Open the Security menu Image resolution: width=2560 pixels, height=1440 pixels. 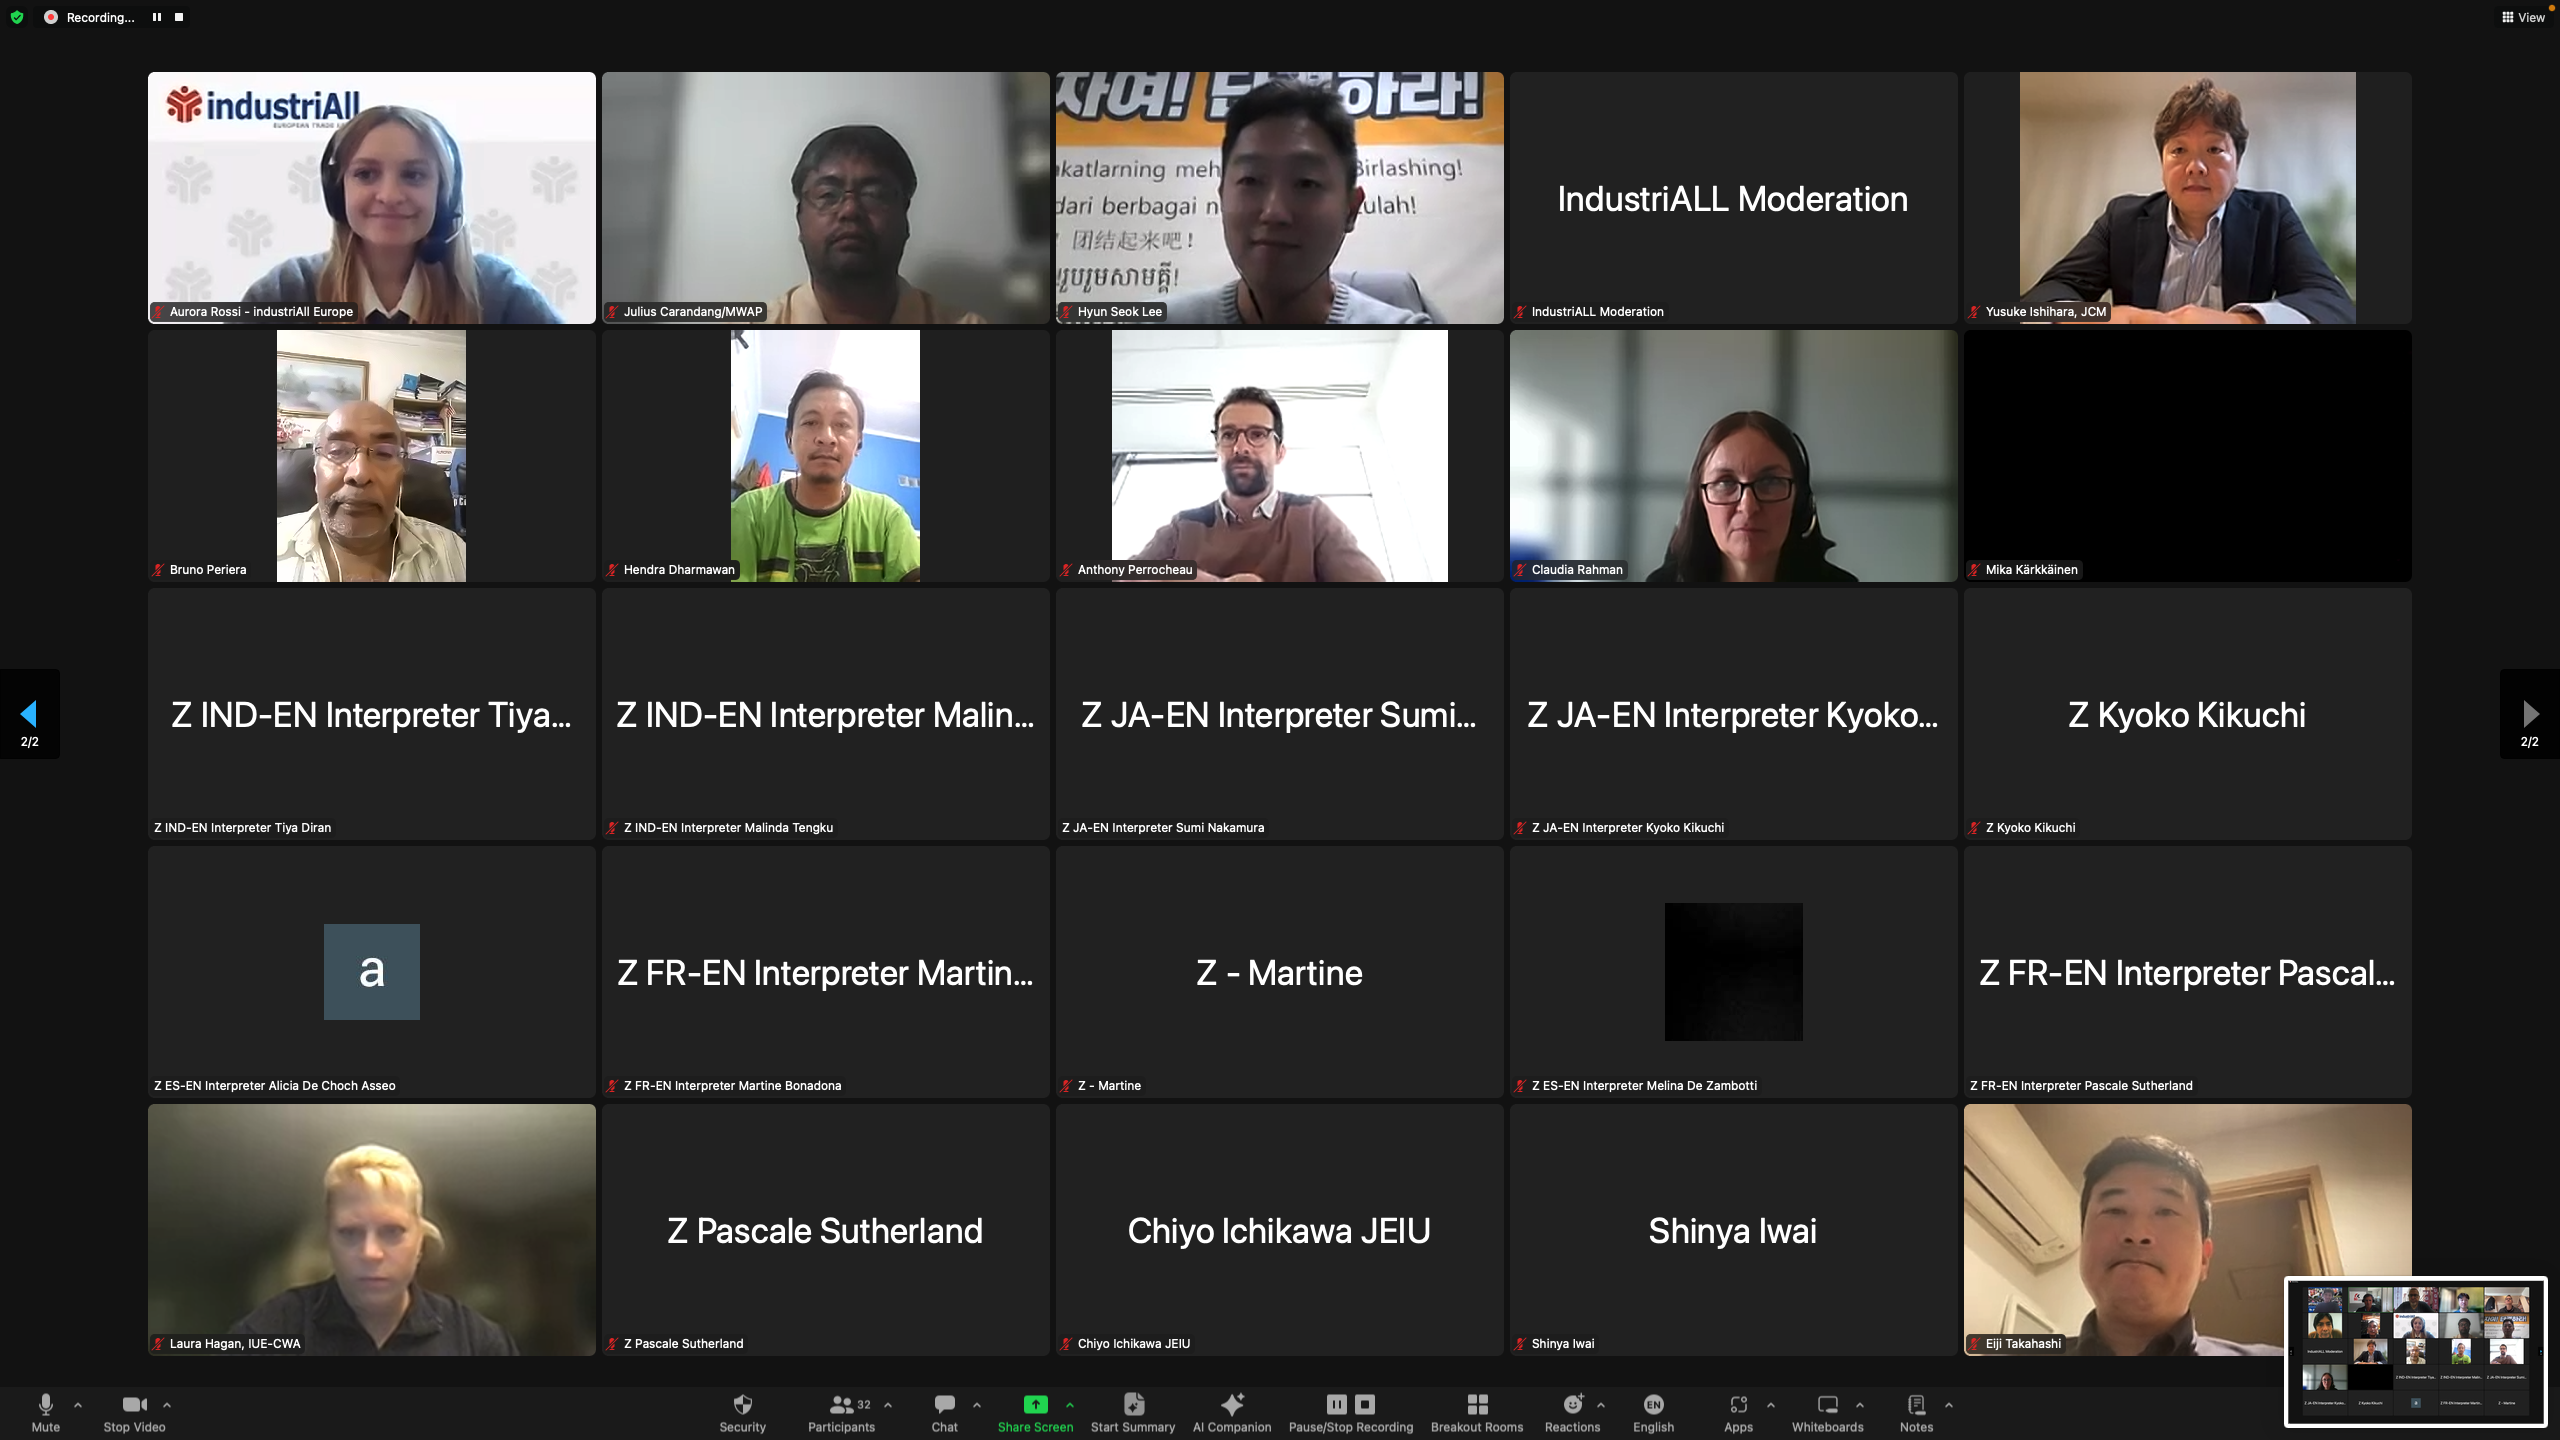tap(742, 1412)
